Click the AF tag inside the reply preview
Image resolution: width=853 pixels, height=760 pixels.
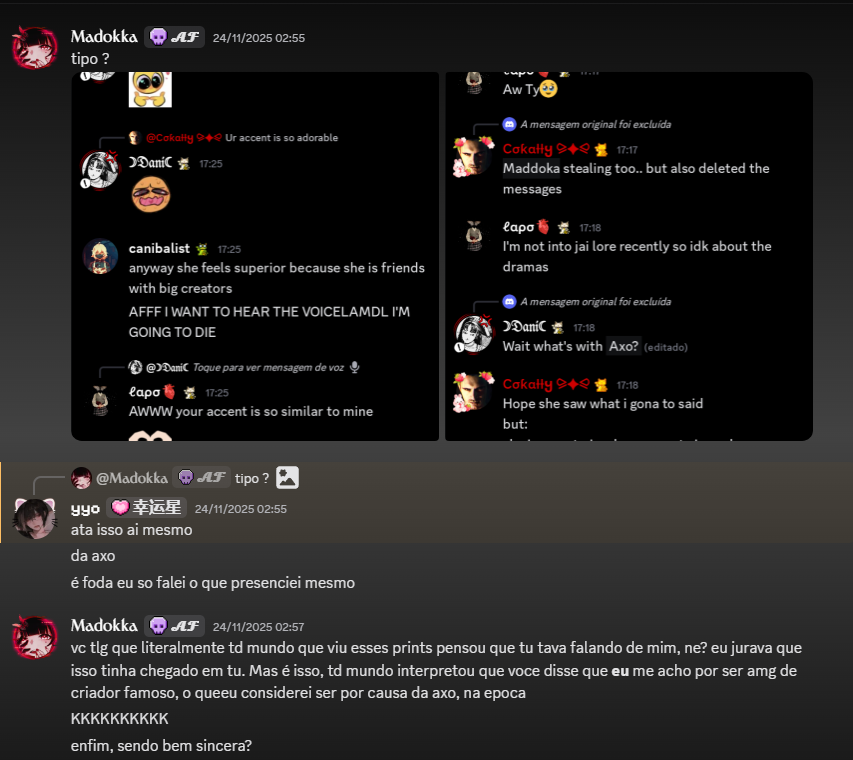click(x=202, y=478)
